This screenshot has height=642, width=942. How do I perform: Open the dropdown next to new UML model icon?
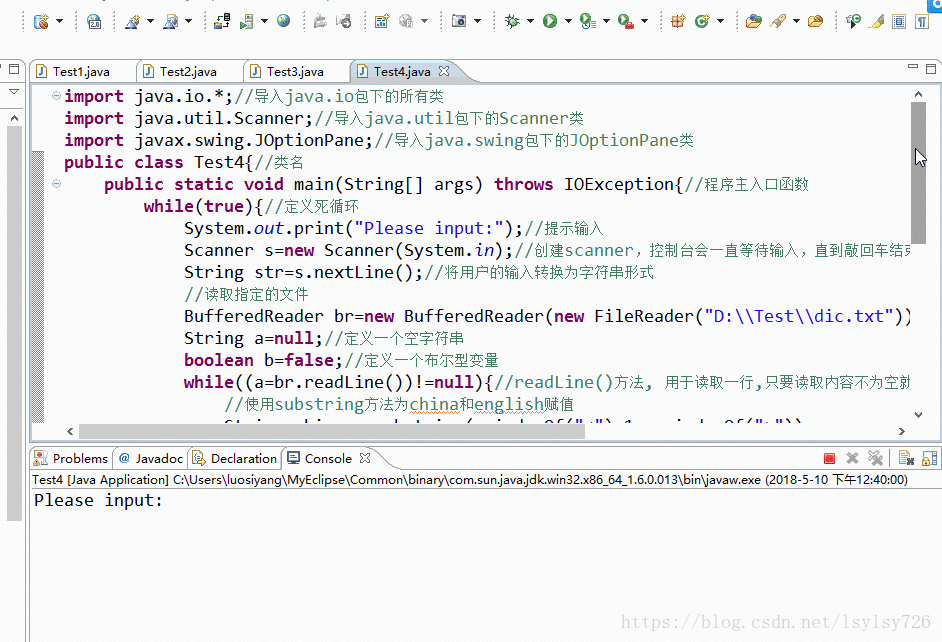(x=150, y=22)
